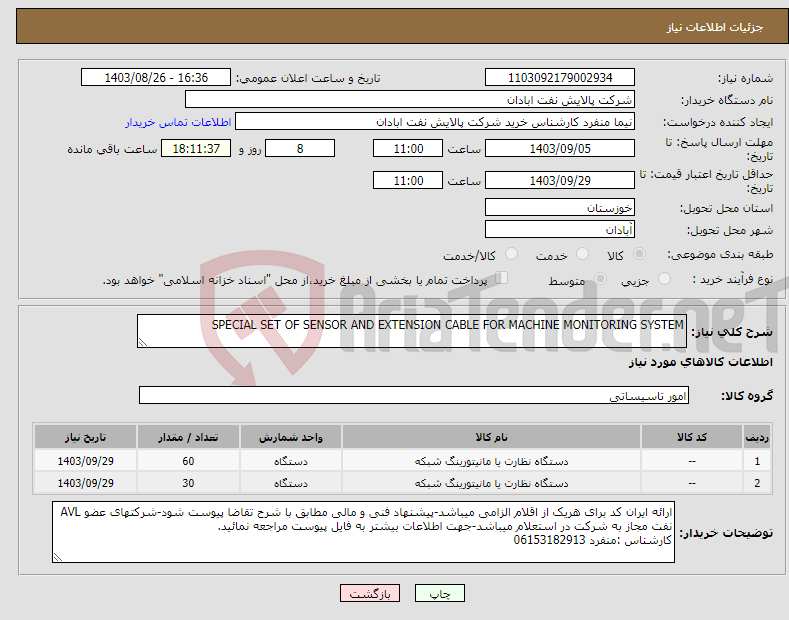Click the توضیحات خریدار label

pos(726,532)
